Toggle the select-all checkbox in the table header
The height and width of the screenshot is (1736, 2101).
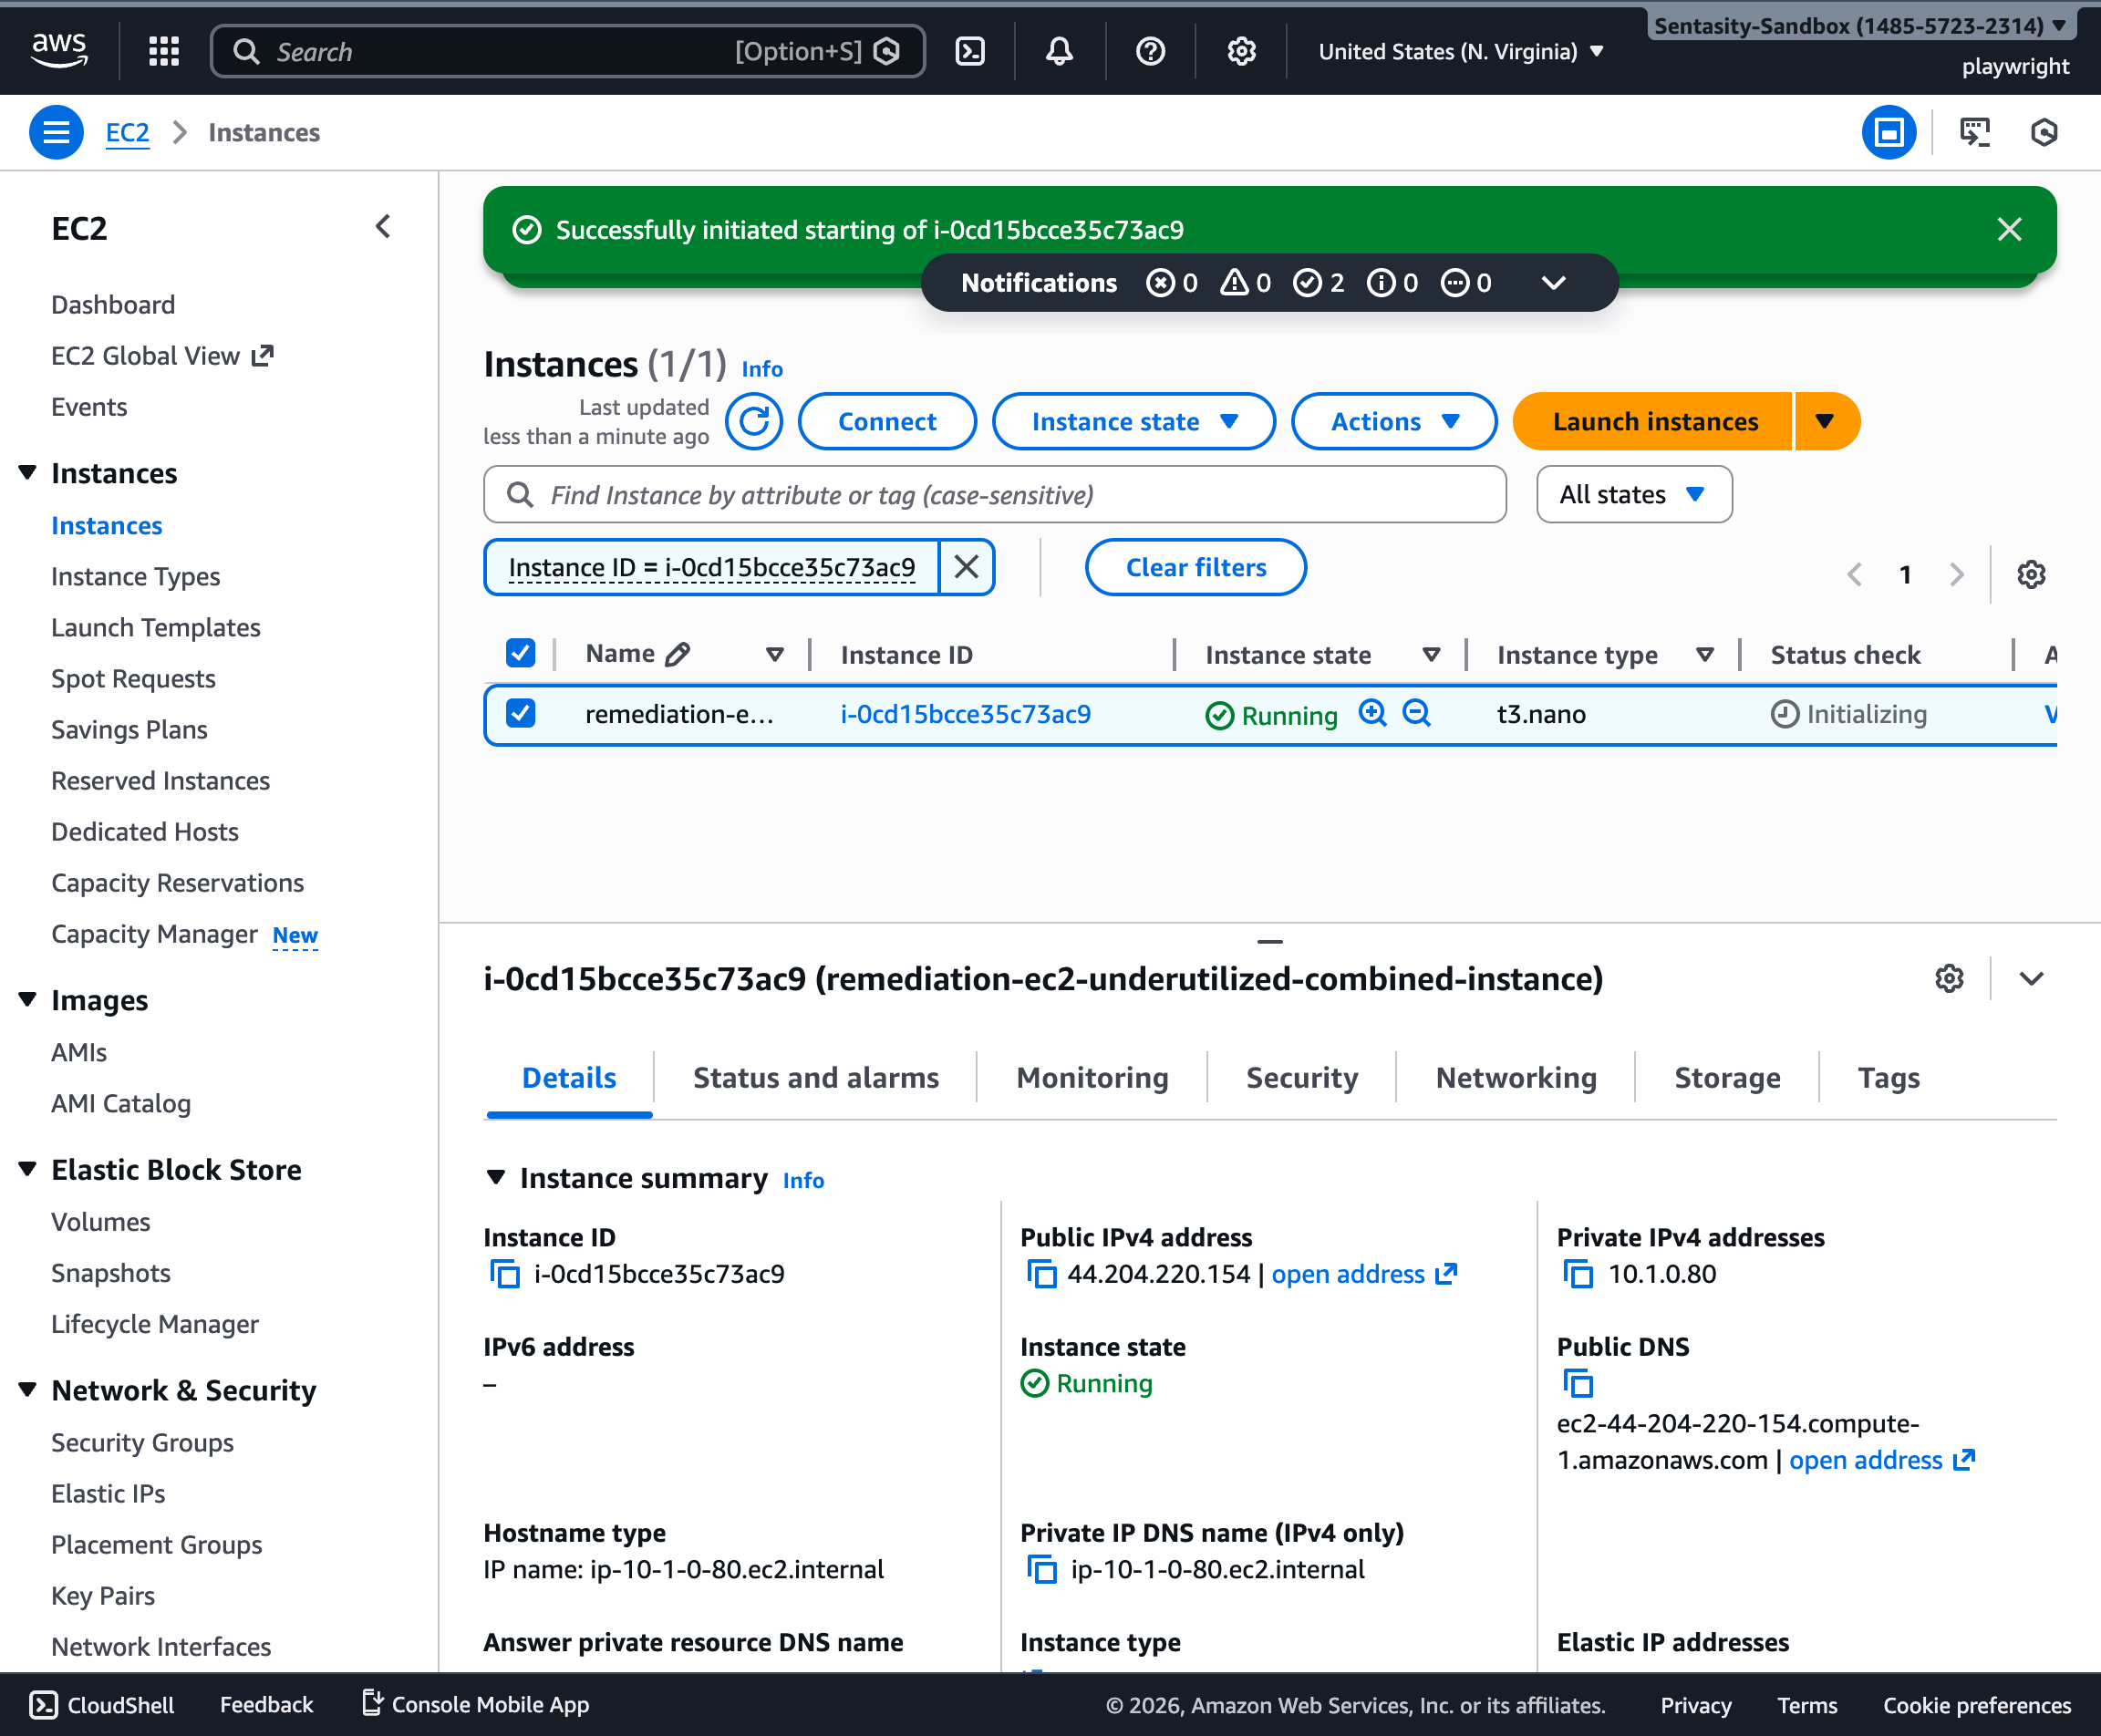click(x=521, y=653)
